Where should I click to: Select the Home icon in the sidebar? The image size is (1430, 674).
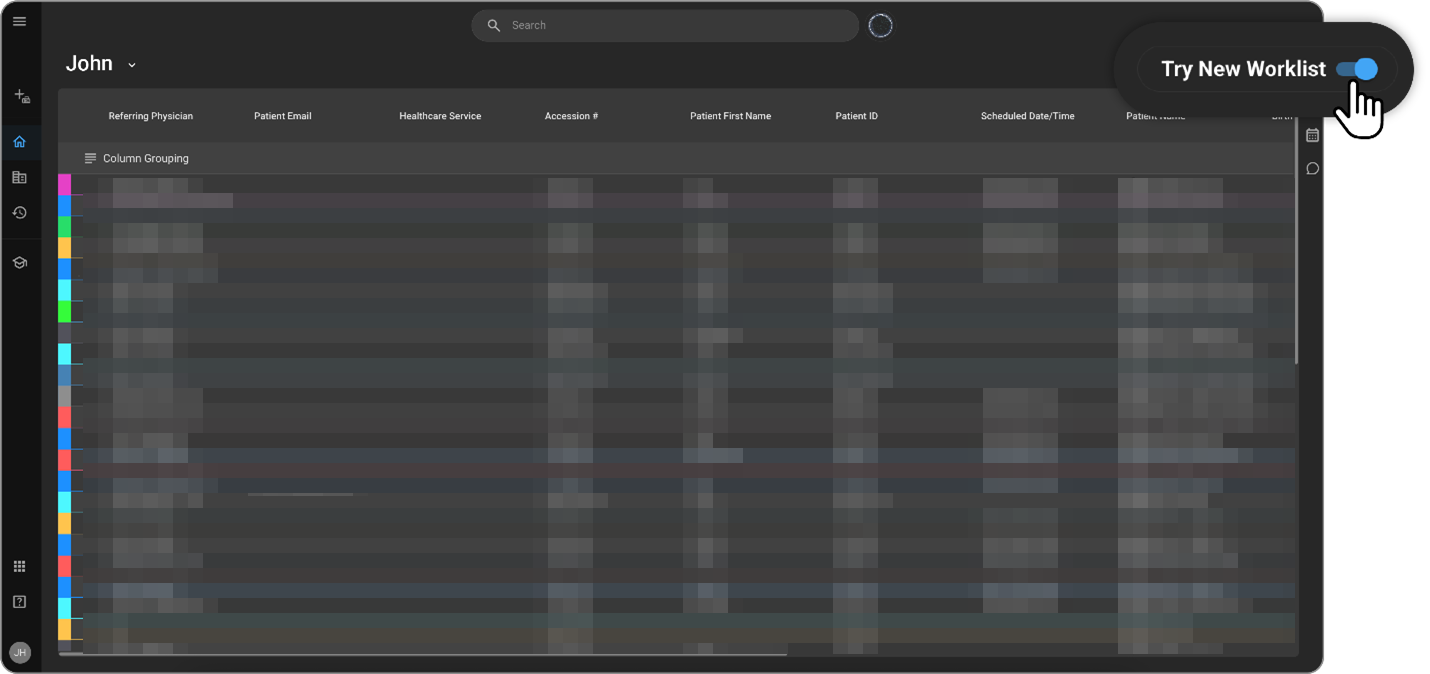click(20, 141)
